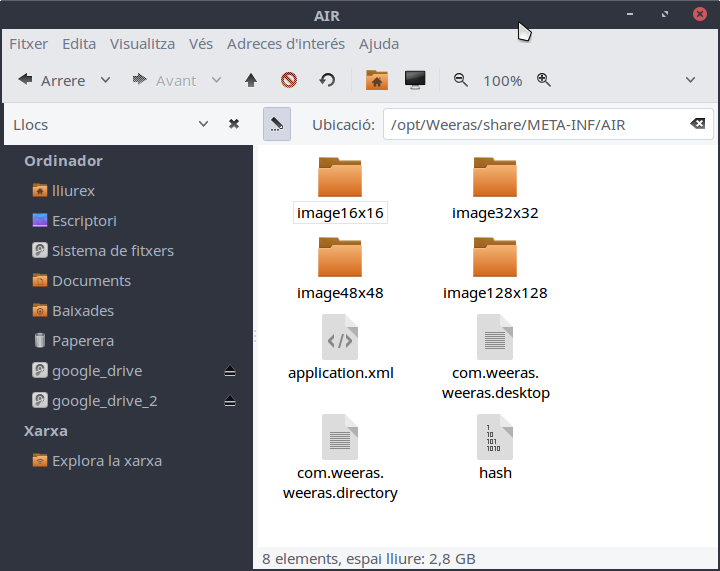Zoom out with the magnifier minus icon
The height and width of the screenshot is (571, 720).
pyautogui.click(x=461, y=80)
